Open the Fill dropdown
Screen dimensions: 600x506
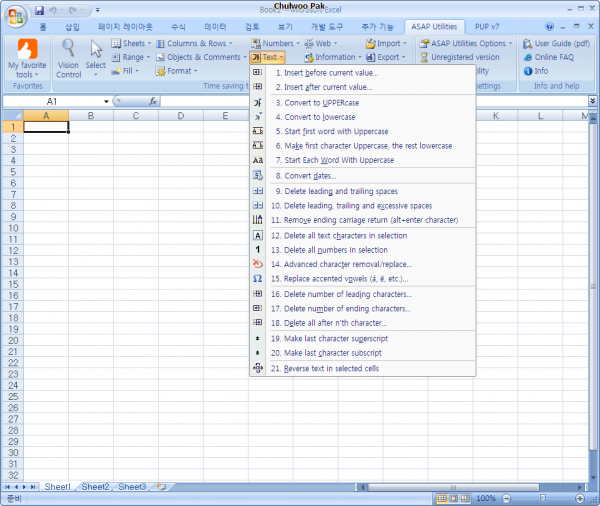pyautogui.click(x=125, y=71)
